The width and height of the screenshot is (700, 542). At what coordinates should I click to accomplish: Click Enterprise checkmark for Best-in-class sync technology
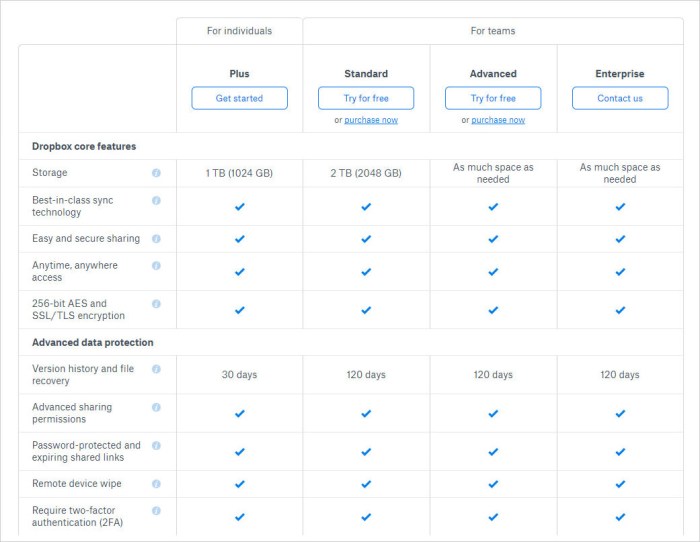[x=620, y=207]
